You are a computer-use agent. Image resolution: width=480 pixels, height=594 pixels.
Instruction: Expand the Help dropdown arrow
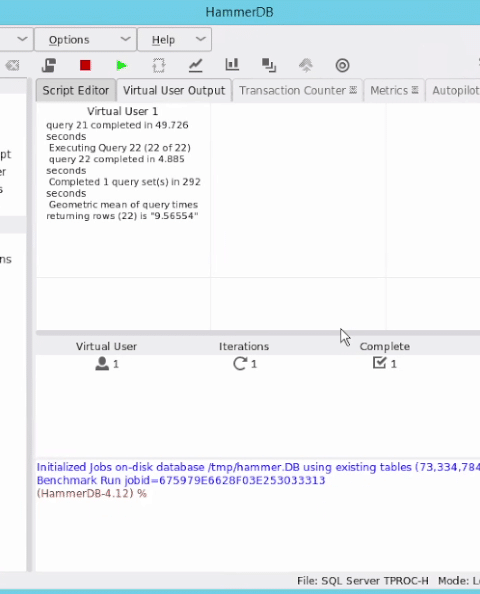click(x=201, y=39)
